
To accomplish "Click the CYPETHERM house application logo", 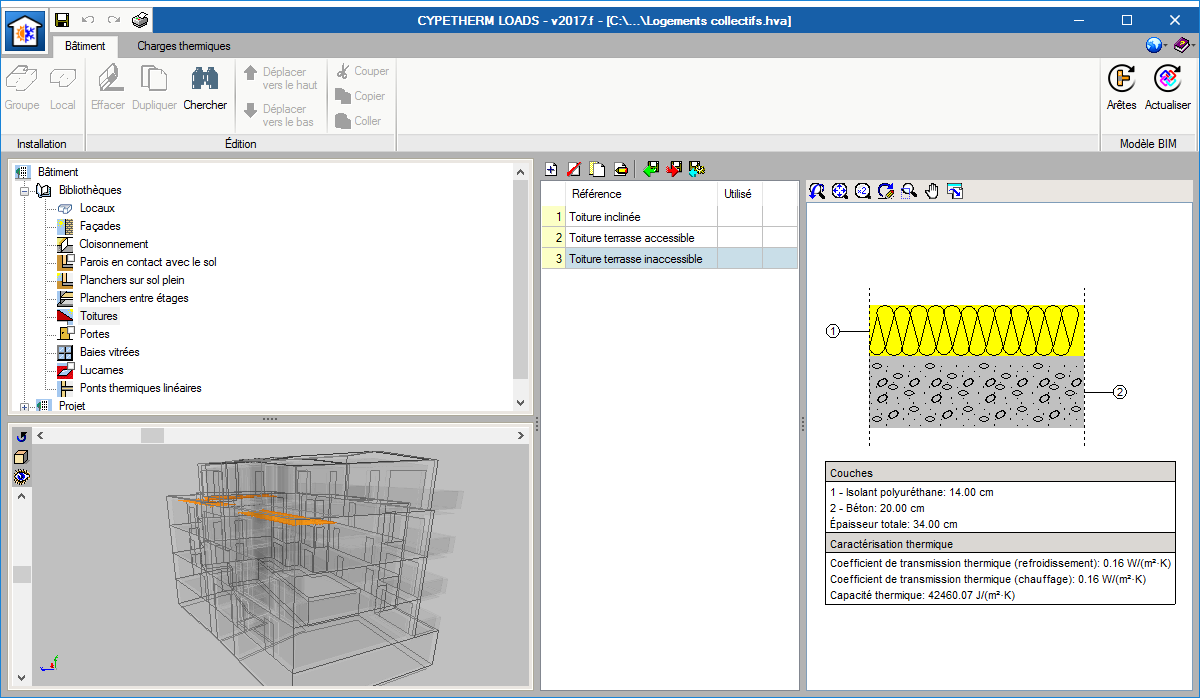I will click(x=24, y=30).
